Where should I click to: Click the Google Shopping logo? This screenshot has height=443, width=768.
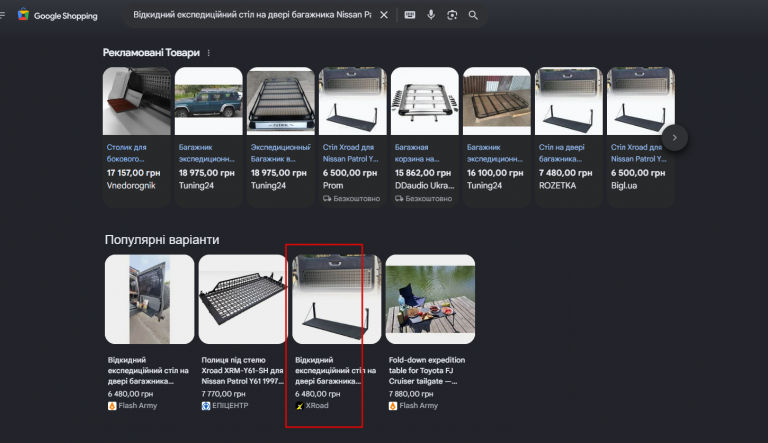(58, 15)
